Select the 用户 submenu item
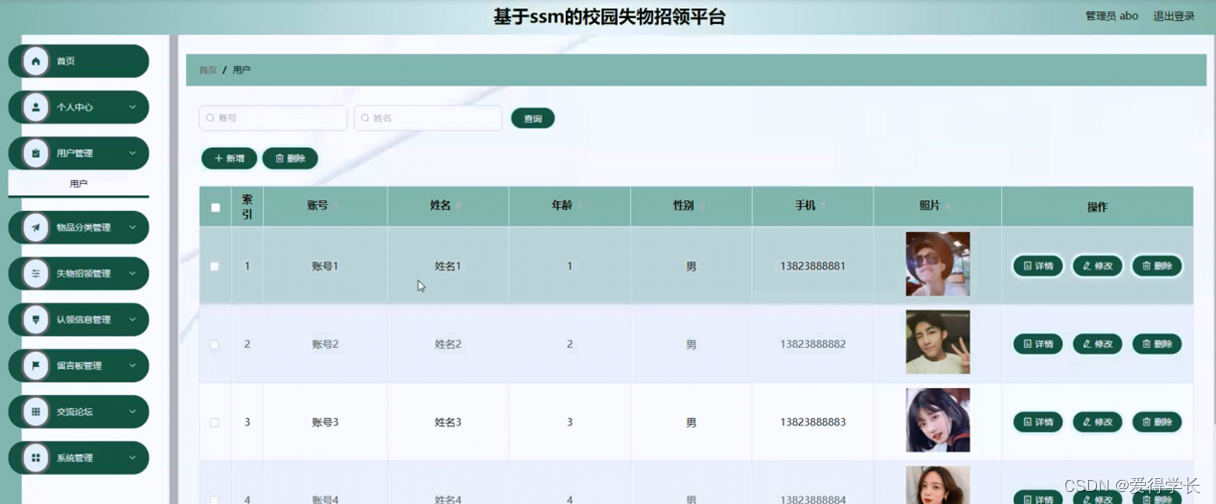The height and width of the screenshot is (504, 1216). [79, 184]
